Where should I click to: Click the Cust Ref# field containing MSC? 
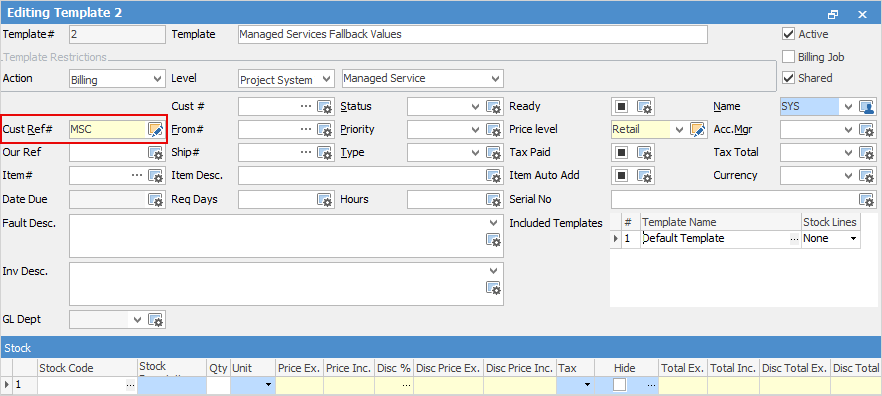point(108,130)
